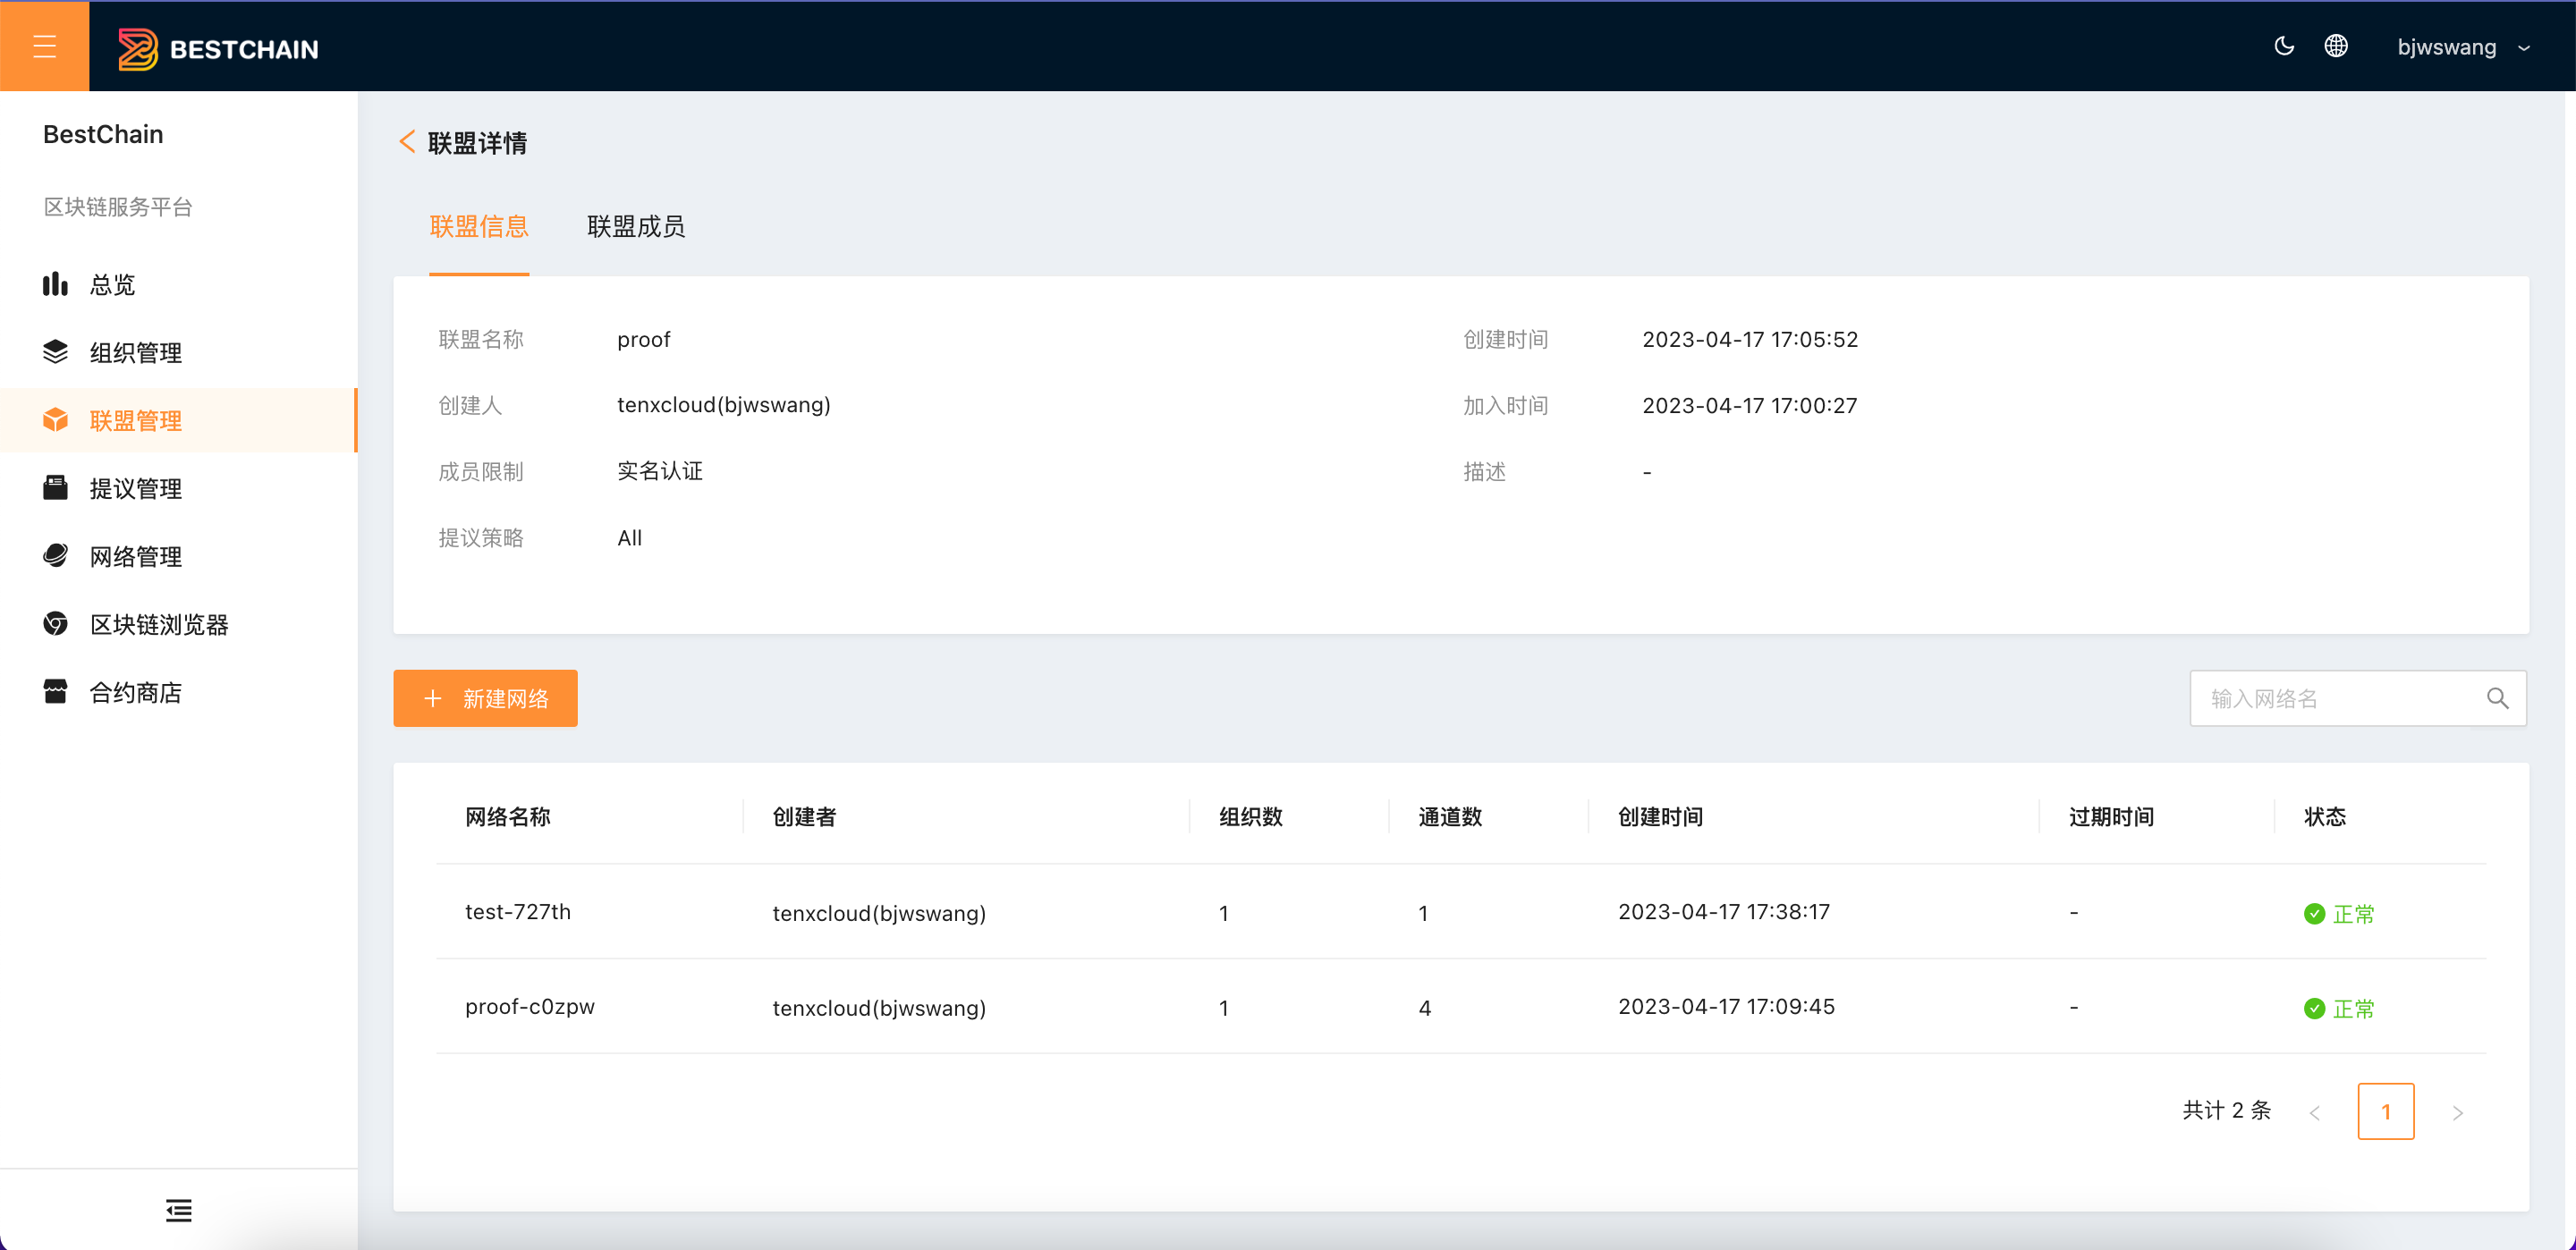Go to pagination page 1
The image size is (2576, 1250).
(x=2386, y=1111)
